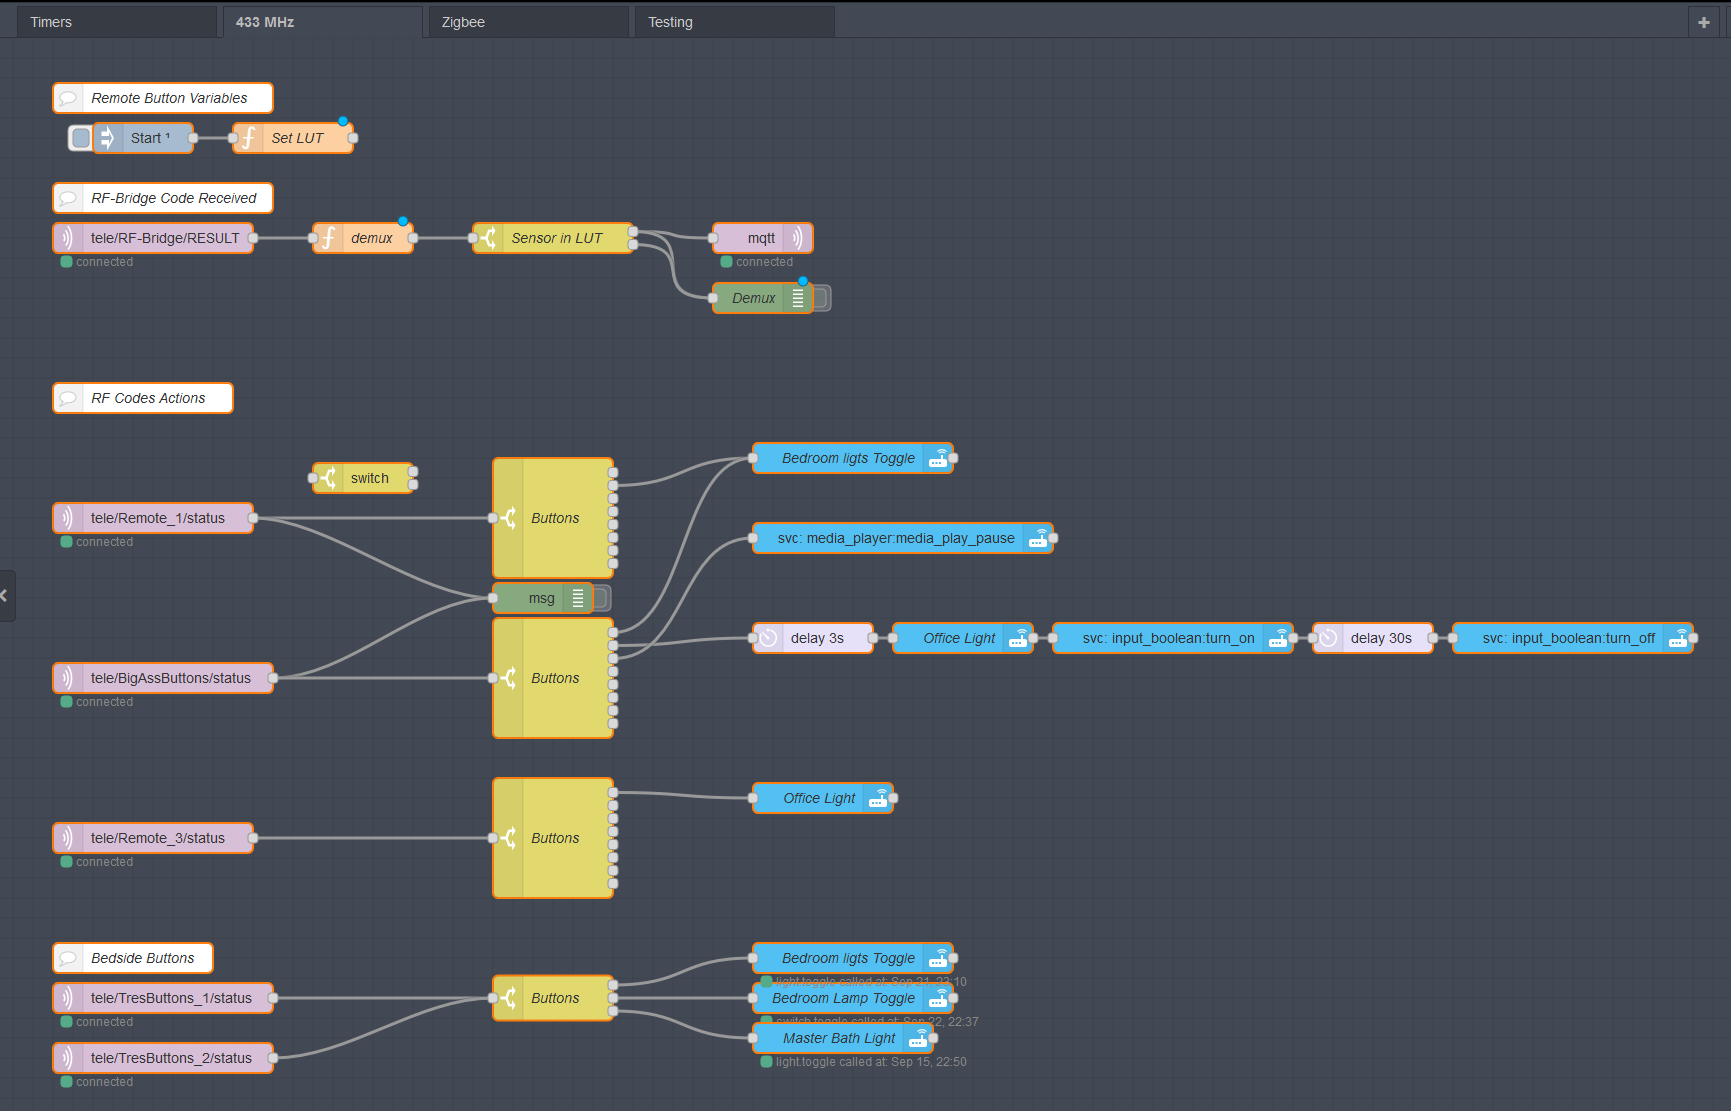Select the Set LUT function node icon
Screen dimensions: 1731x1111
click(249, 138)
